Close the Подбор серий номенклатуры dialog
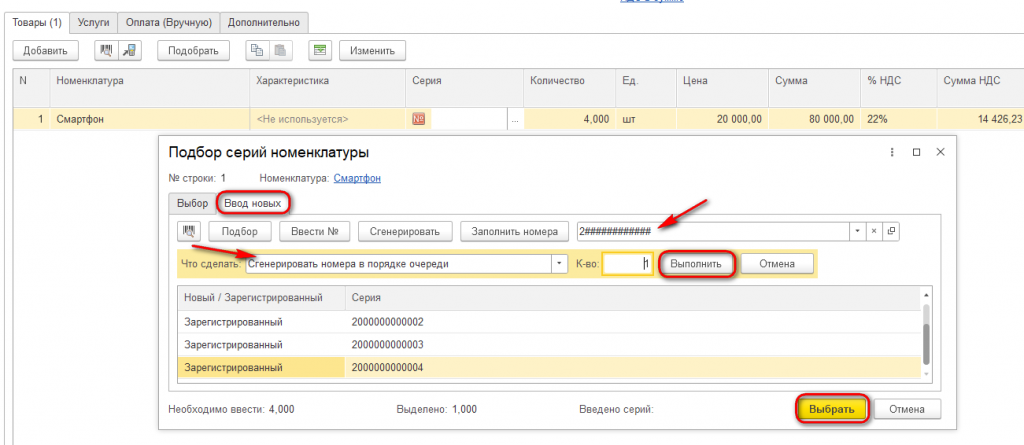Viewport: 1024px width, 445px height. pos(940,152)
